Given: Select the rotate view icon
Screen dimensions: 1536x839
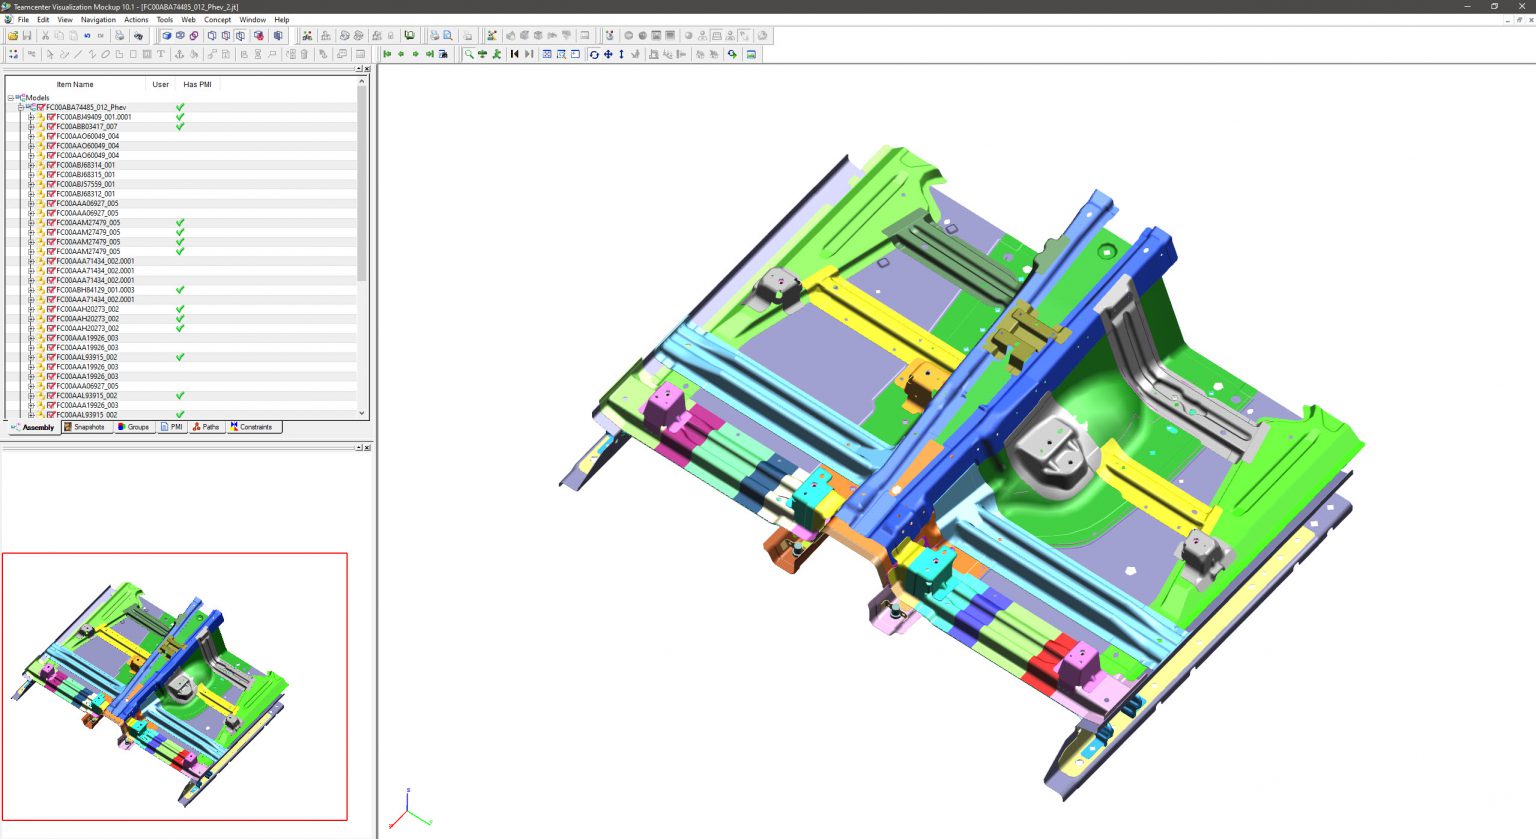Looking at the screenshot, I should (x=594, y=55).
